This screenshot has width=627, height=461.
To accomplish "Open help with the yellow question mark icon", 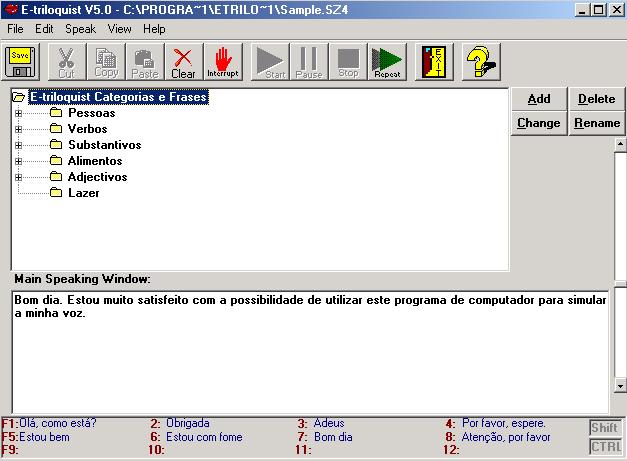I will [481, 62].
